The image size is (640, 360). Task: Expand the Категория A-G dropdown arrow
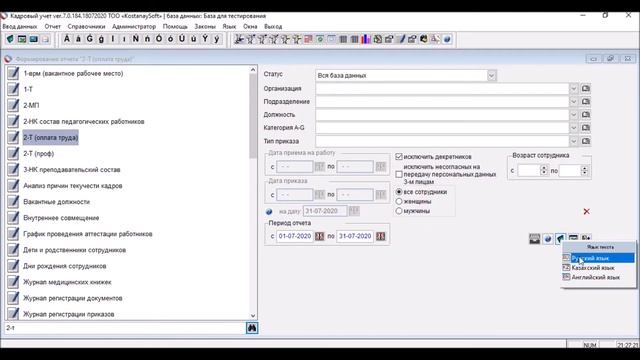[x=573, y=128]
